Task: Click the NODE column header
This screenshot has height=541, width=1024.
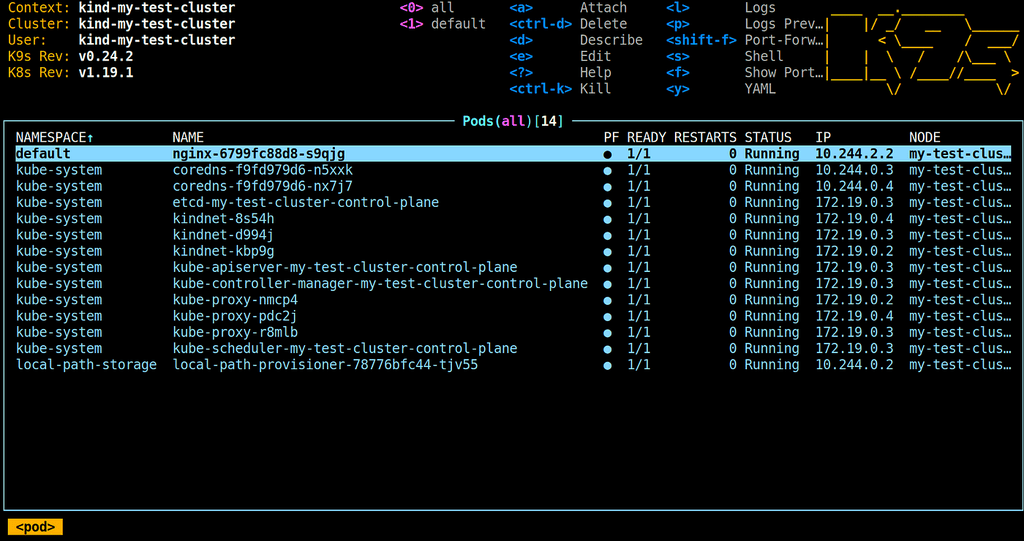Action: [925, 138]
